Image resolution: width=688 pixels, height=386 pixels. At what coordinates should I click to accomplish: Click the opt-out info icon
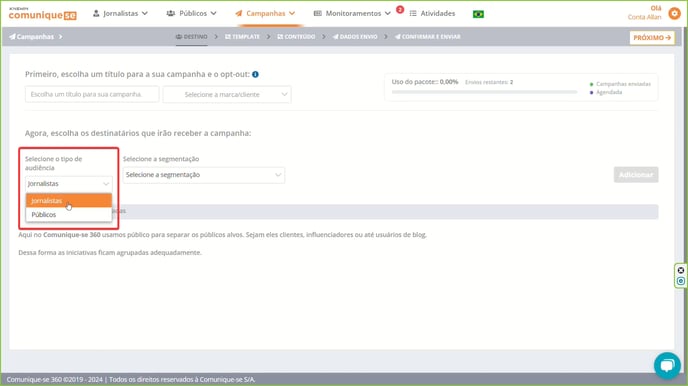[255, 75]
